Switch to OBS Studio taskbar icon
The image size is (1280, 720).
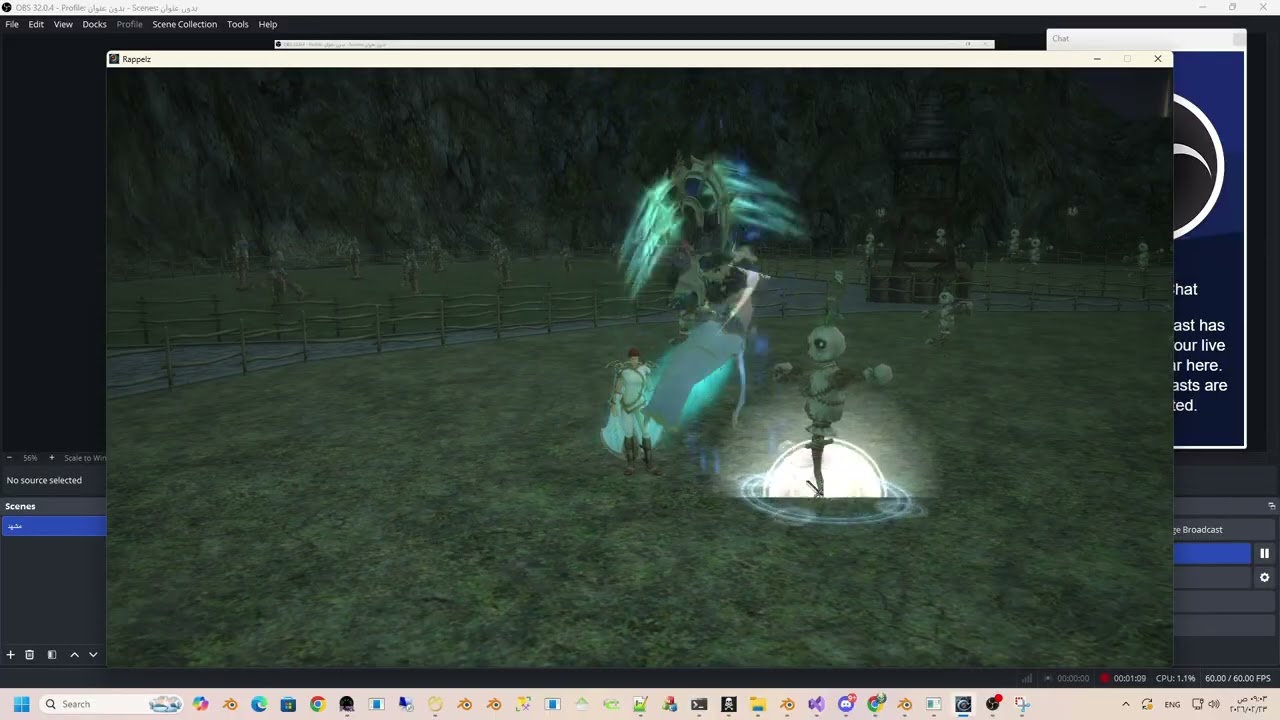992,704
